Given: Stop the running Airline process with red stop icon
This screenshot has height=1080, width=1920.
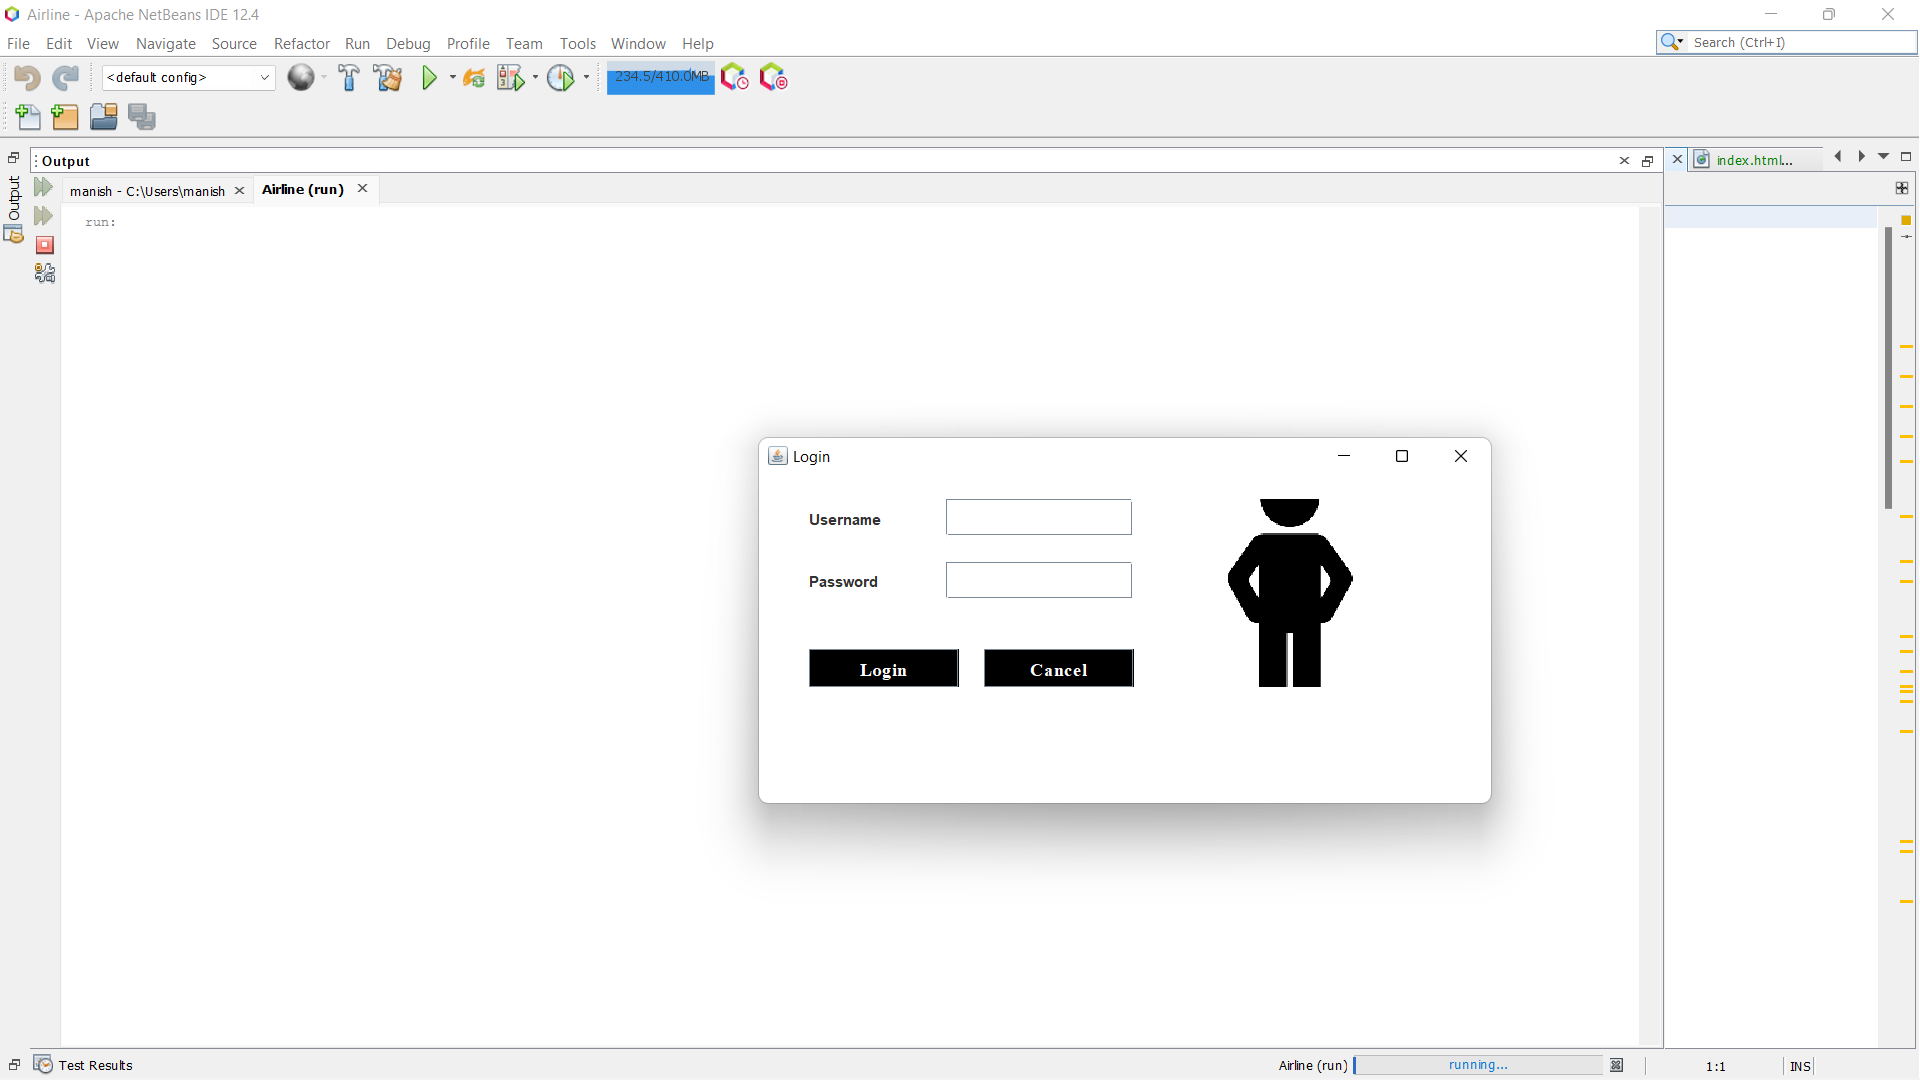Looking at the screenshot, I should click(x=44, y=245).
